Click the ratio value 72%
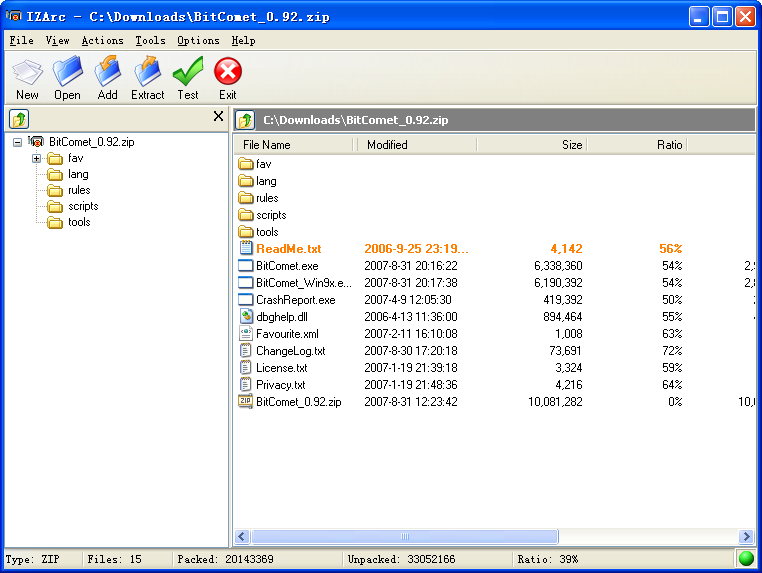The image size is (762, 573). (672, 351)
